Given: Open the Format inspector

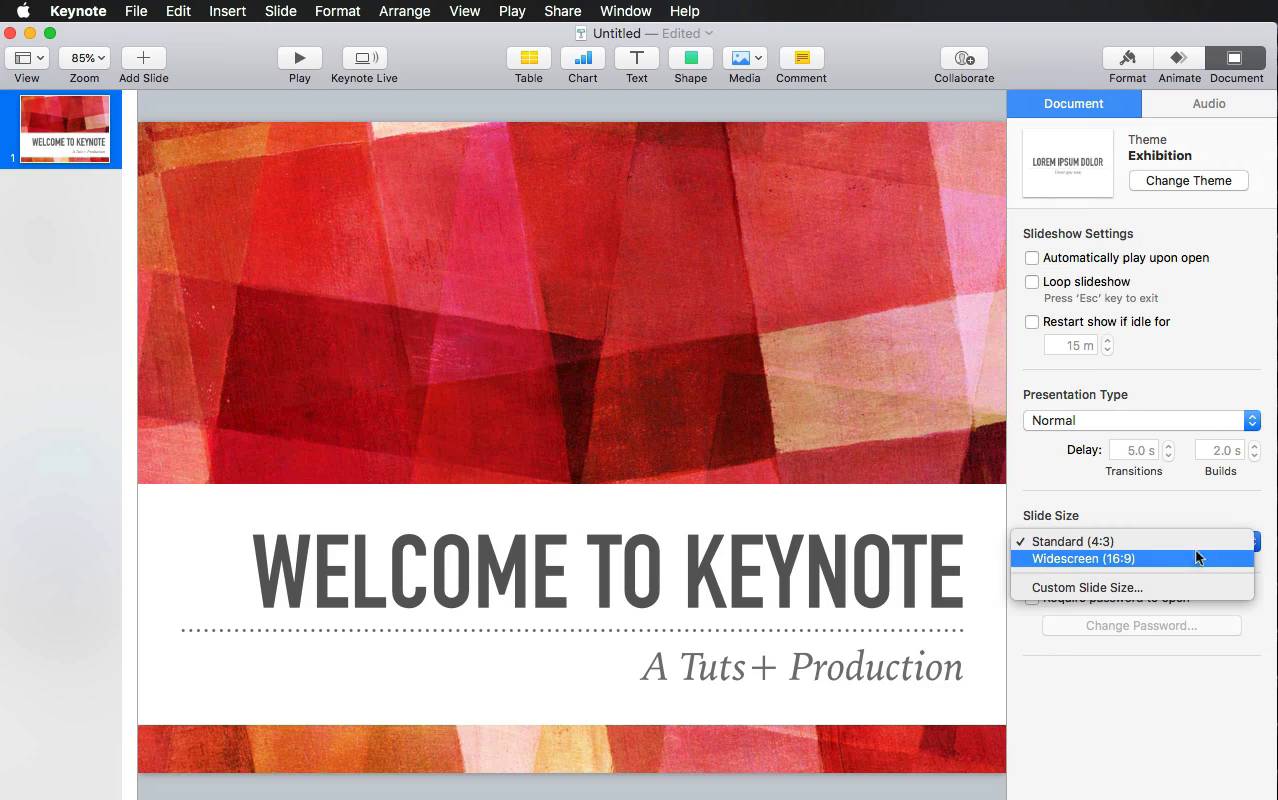Looking at the screenshot, I should coord(1127,58).
